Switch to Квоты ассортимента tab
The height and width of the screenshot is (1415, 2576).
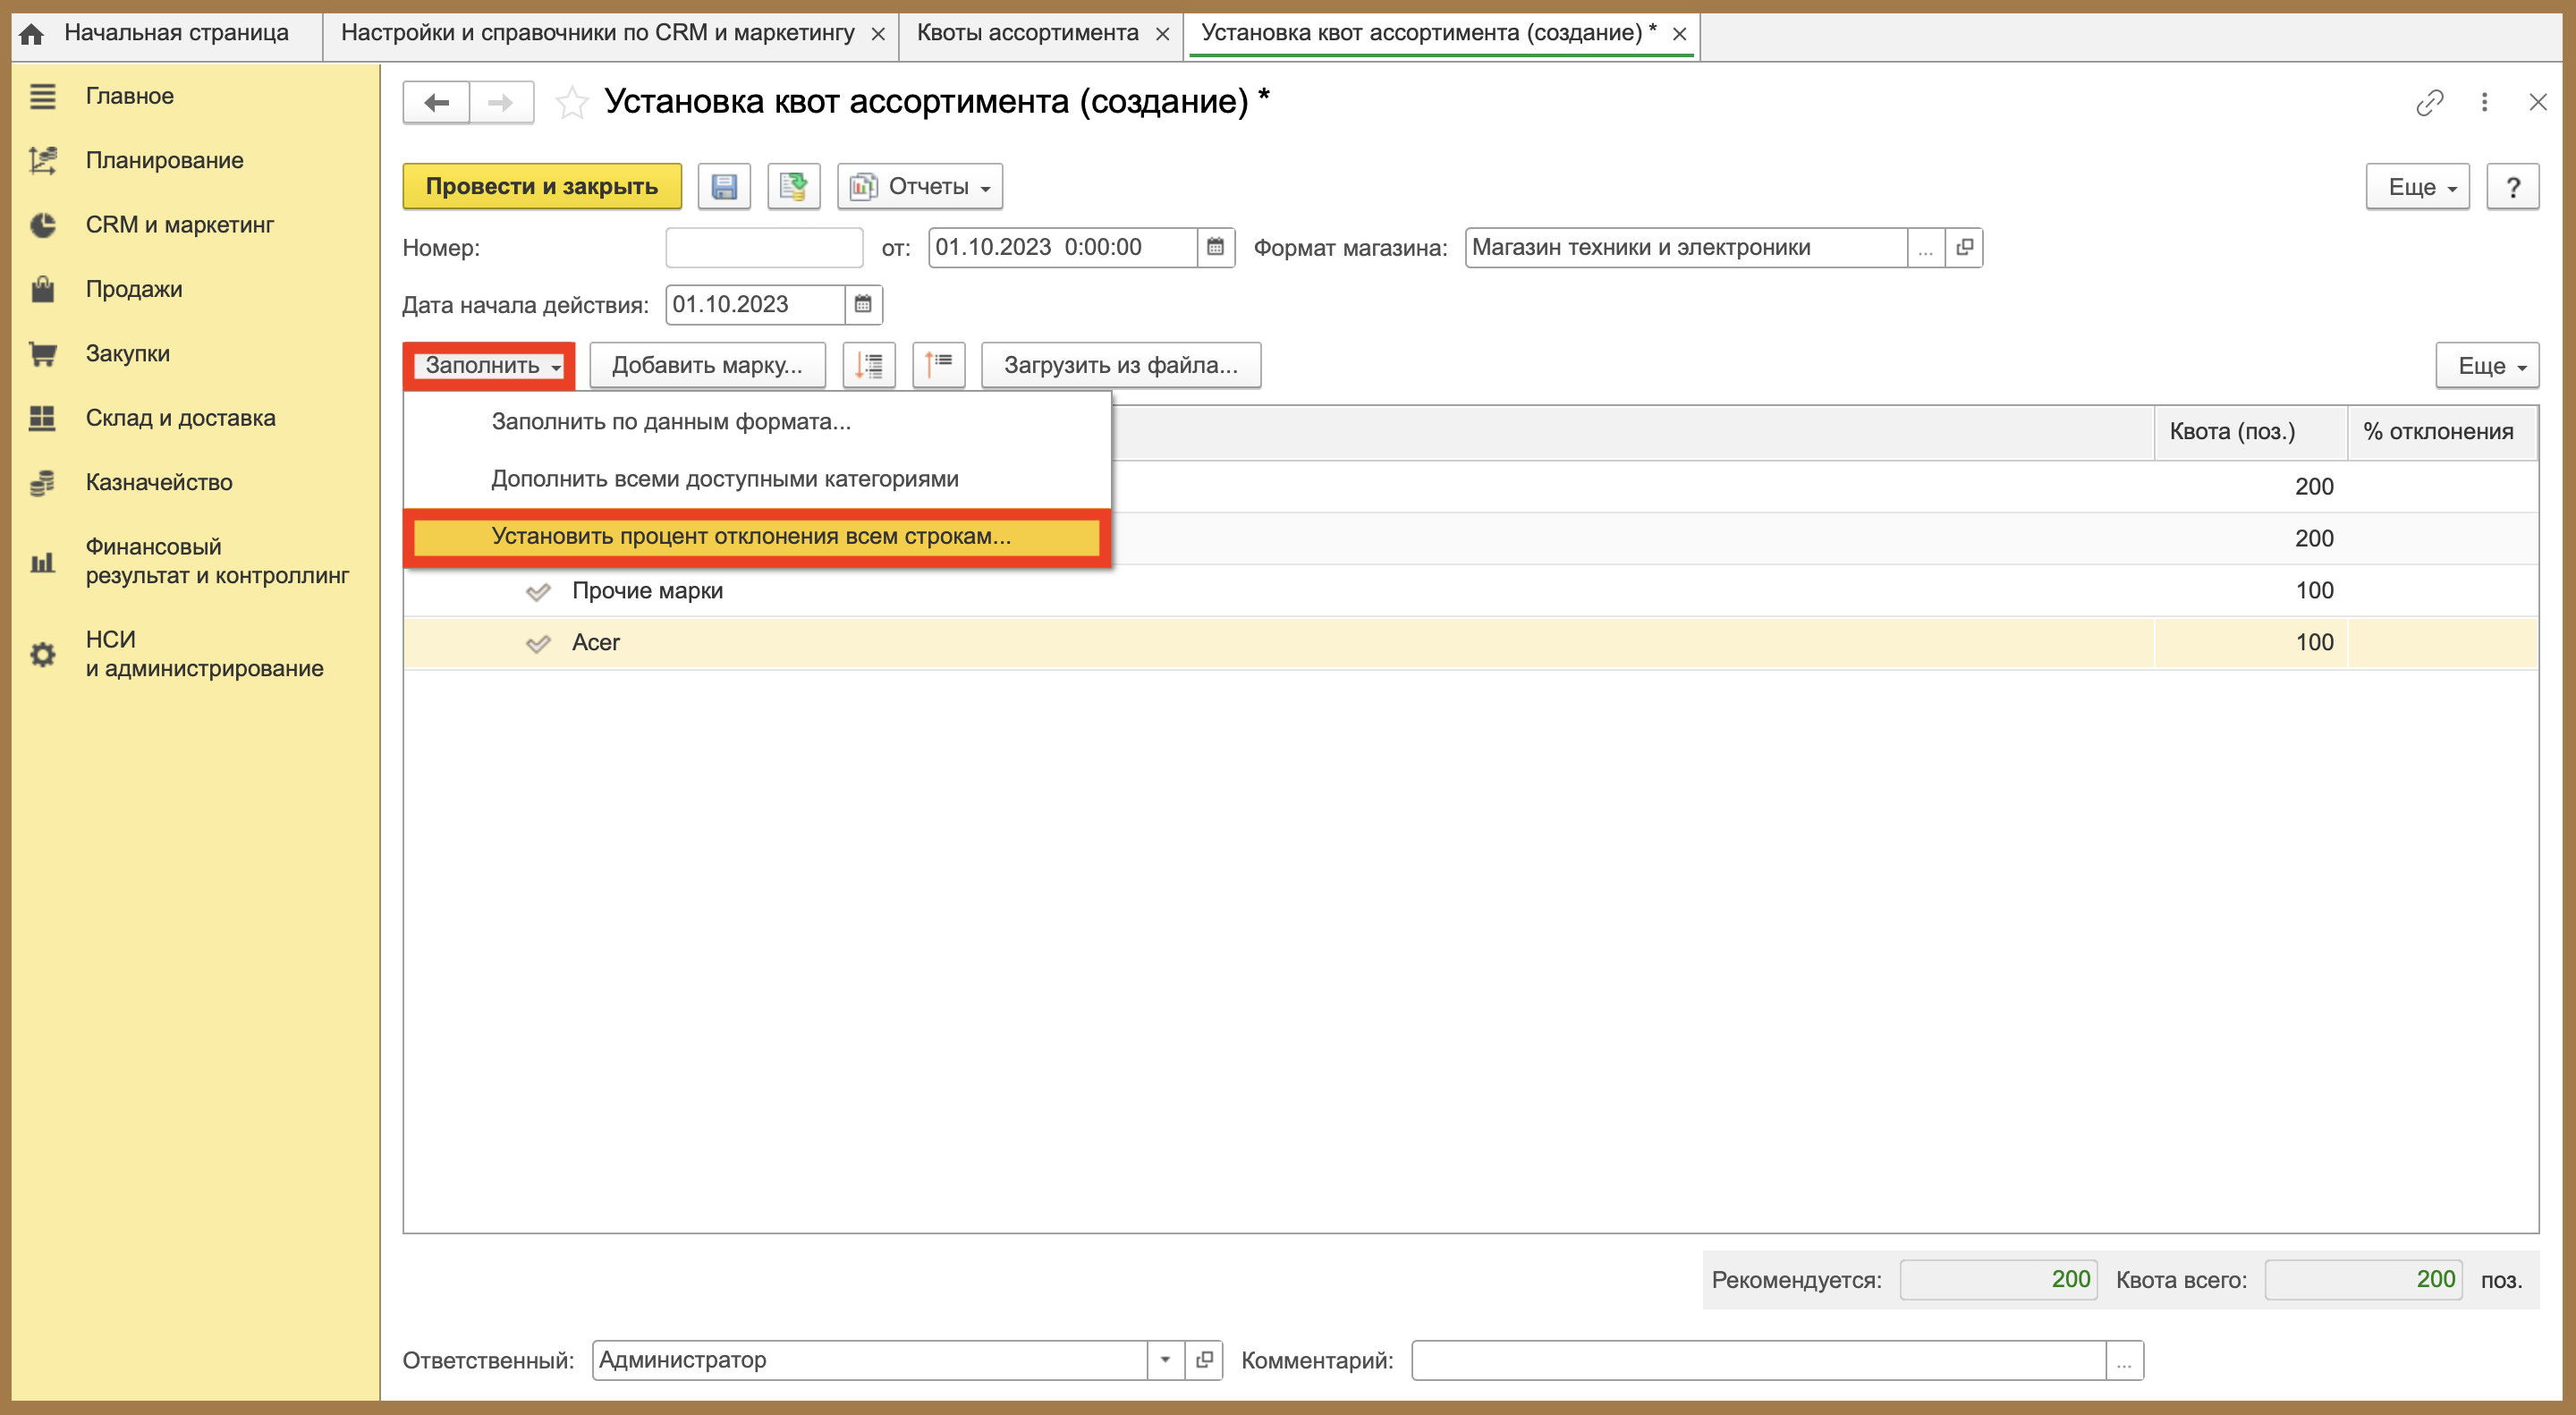pyautogui.click(x=1027, y=33)
